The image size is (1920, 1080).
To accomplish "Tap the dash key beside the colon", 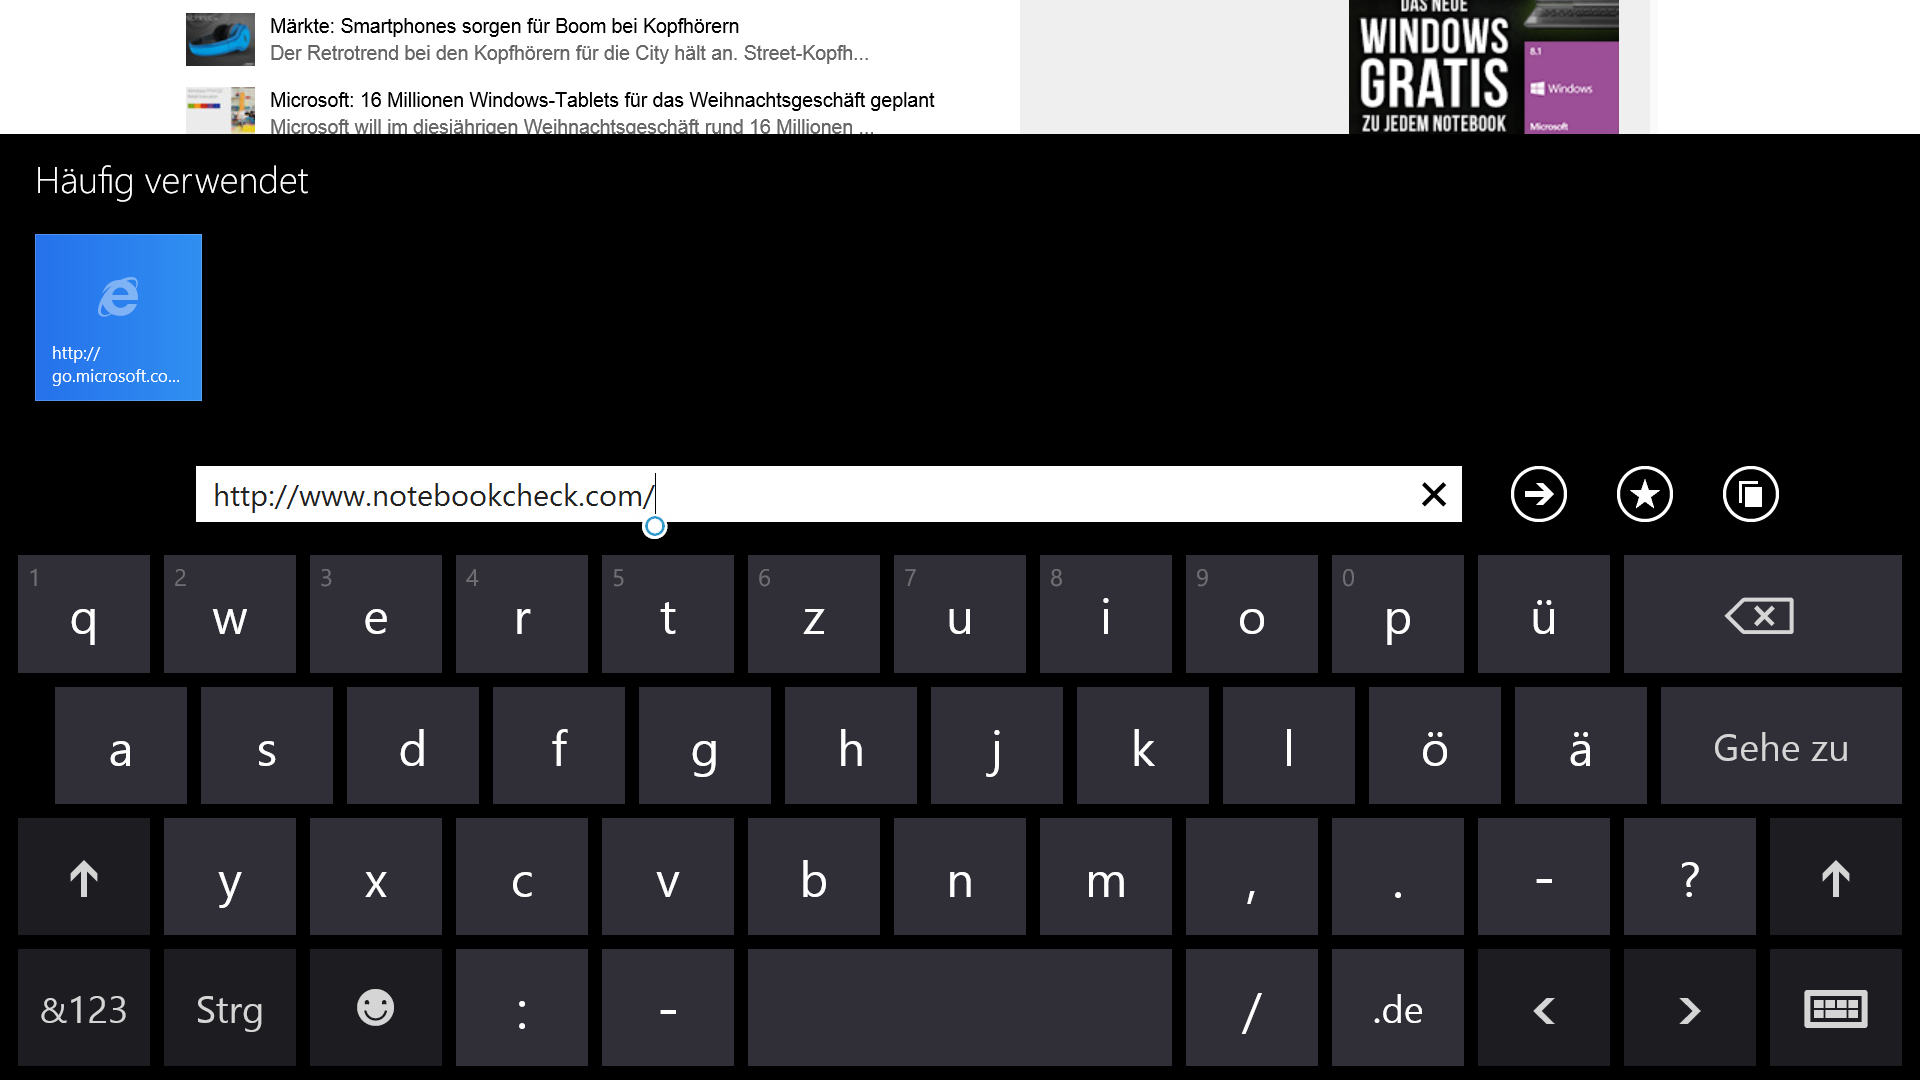I will (668, 1008).
